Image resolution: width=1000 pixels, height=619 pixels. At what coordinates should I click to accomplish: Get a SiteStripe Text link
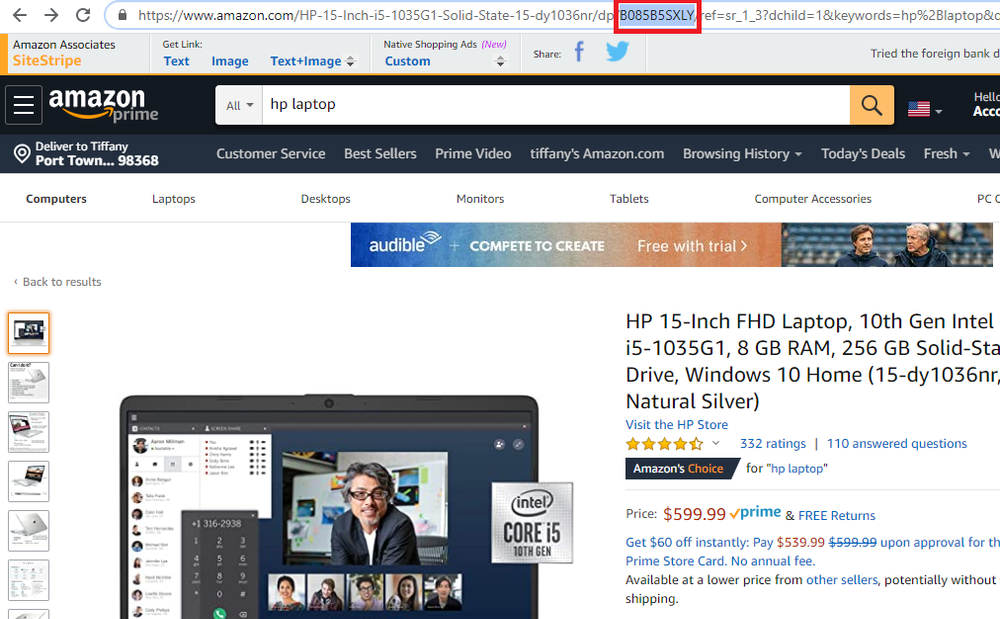coord(176,61)
